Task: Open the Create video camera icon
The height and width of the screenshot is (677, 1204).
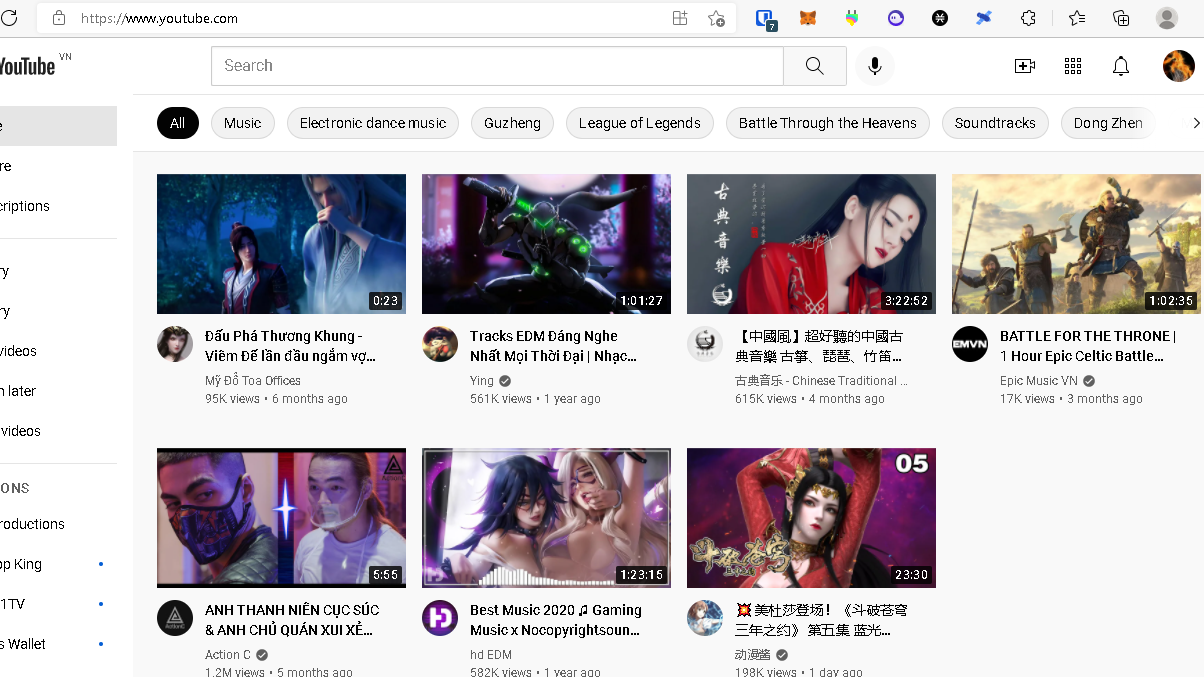Action: (x=1025, y=66)
